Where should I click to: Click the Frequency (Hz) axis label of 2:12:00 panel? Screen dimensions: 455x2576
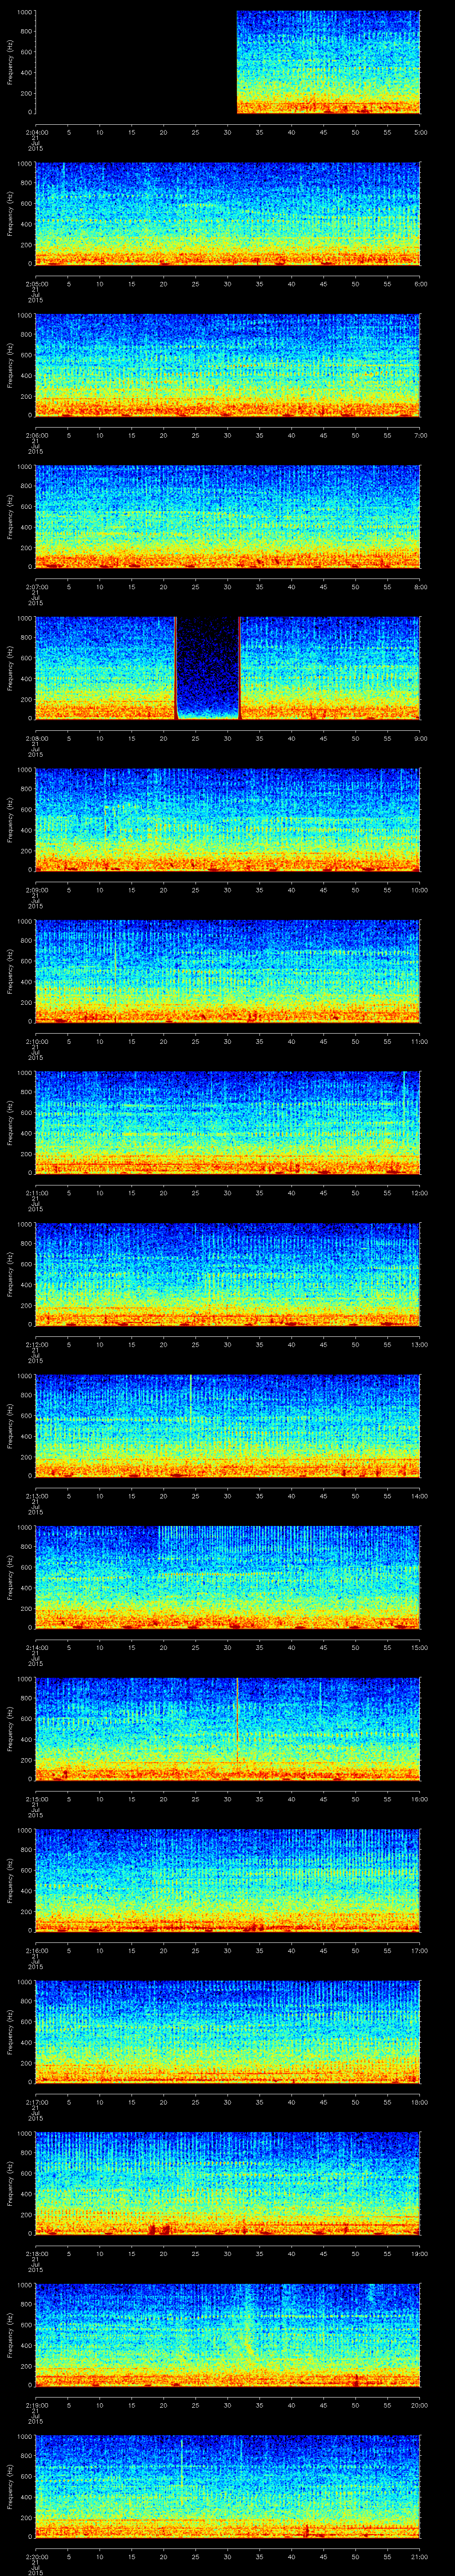(10, 1274)
